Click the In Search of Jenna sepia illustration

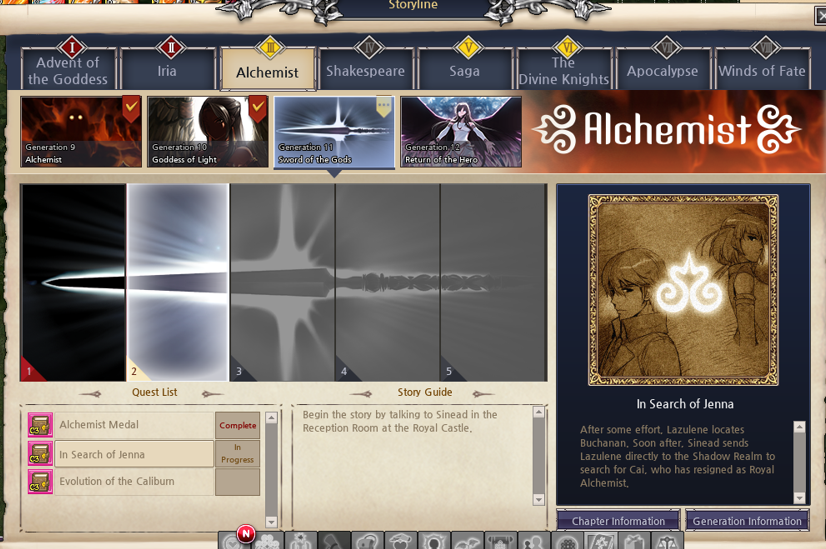(683, 290)
